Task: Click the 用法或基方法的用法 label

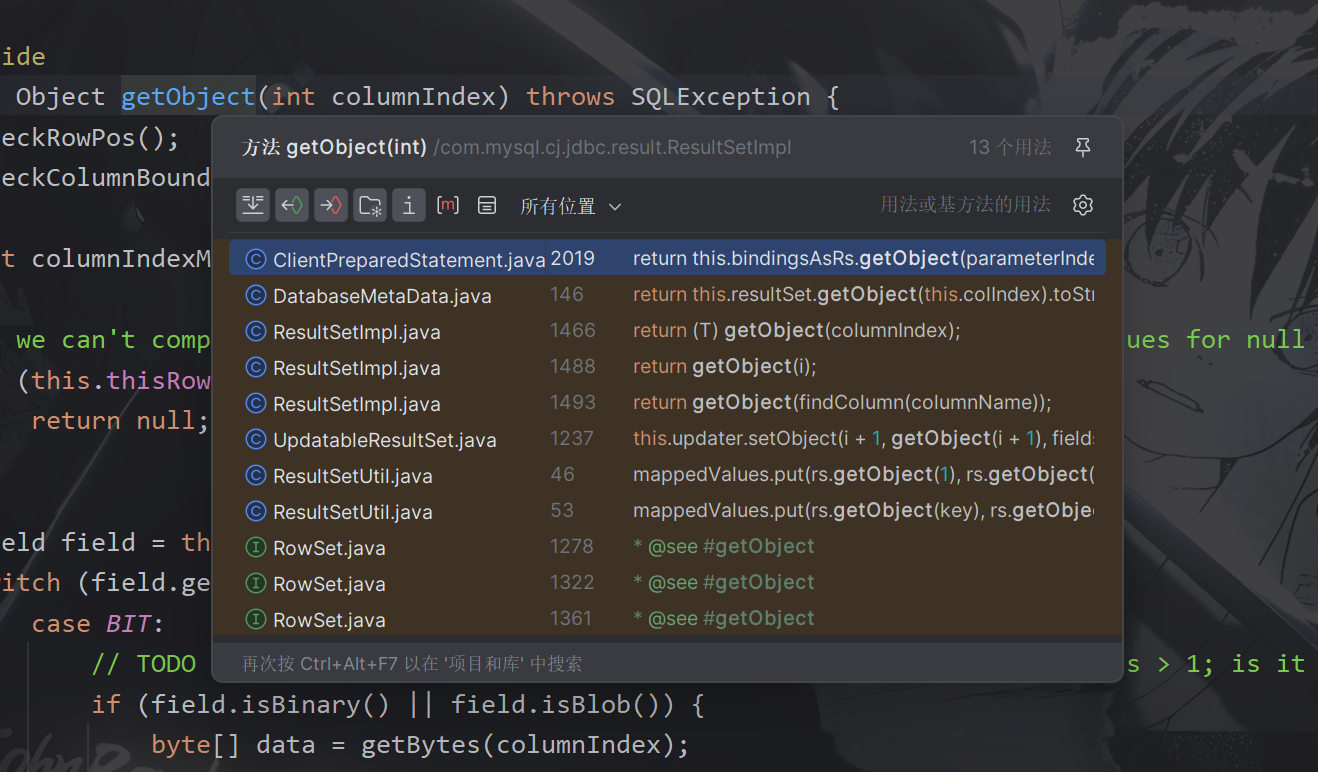Action: click(x=965, y=205)
